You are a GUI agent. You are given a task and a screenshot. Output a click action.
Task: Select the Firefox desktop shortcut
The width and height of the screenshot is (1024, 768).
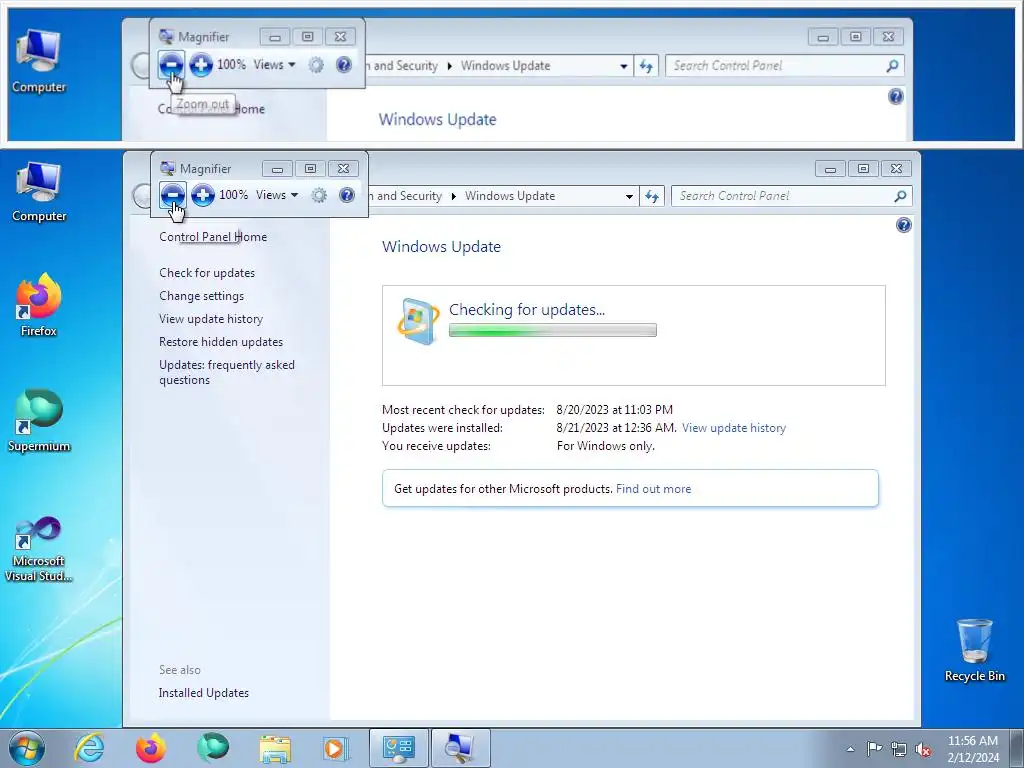tap(39, 306)
